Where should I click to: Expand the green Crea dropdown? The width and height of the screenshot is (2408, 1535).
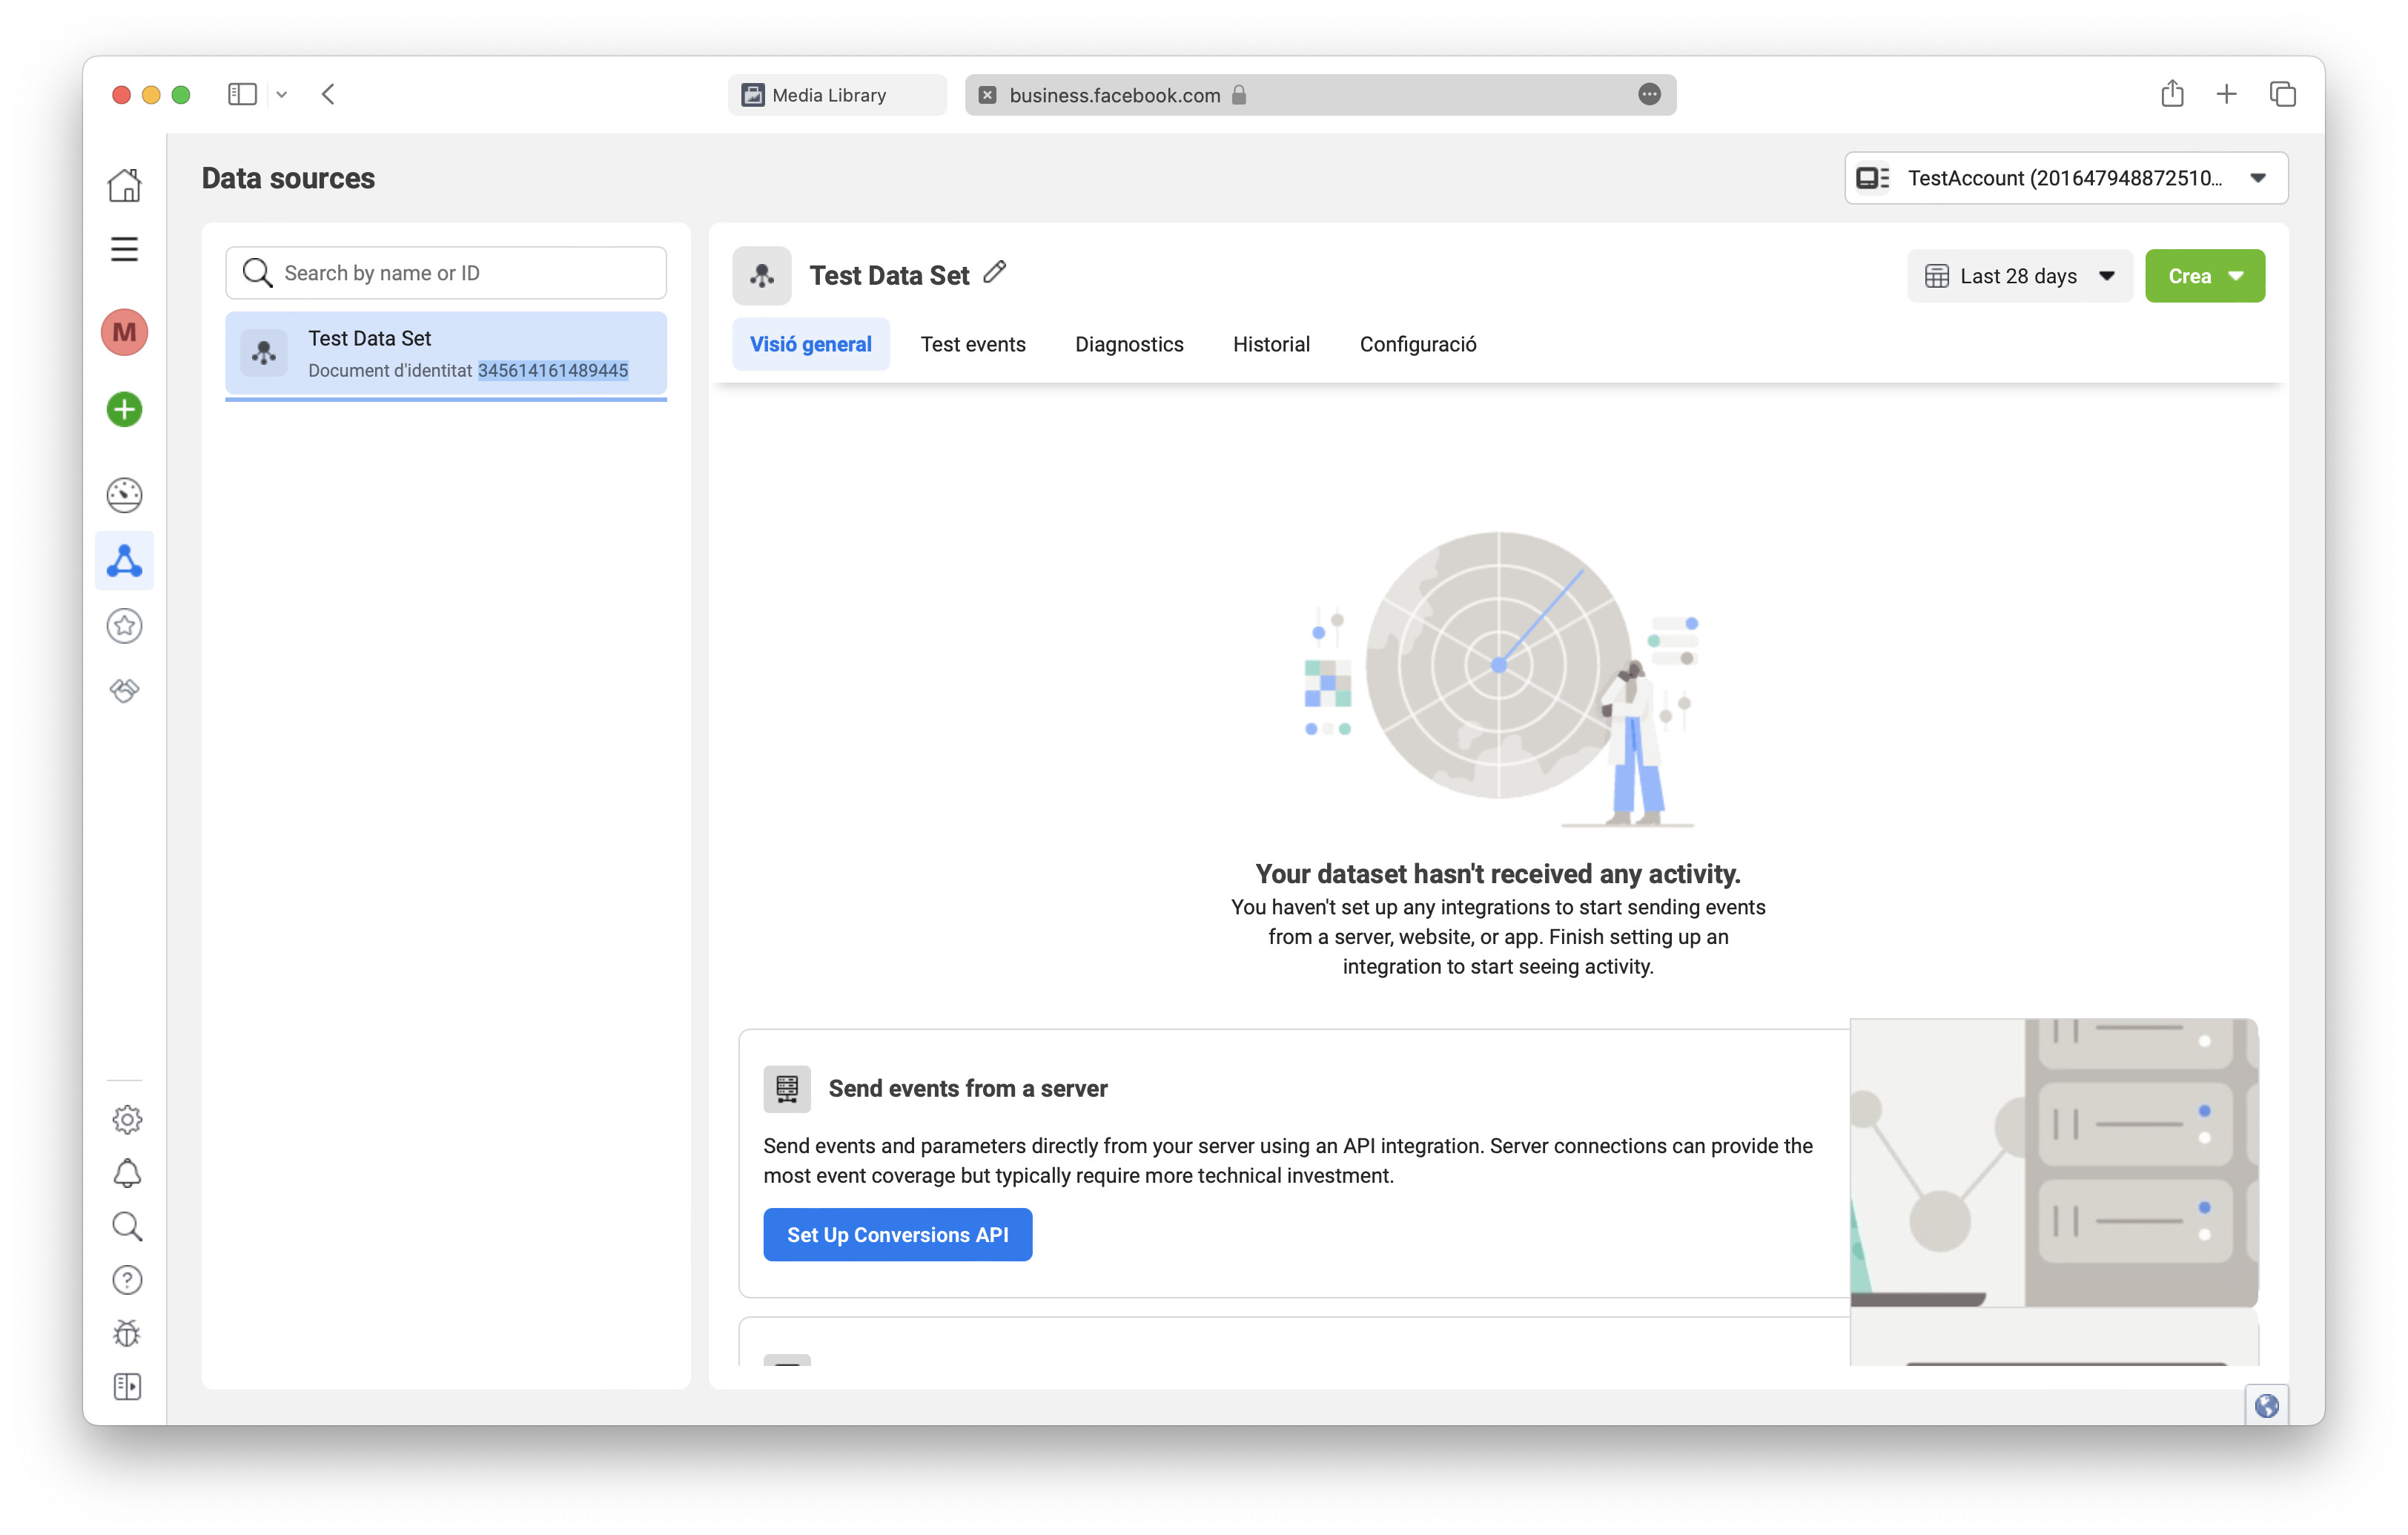pos(2204,275)
